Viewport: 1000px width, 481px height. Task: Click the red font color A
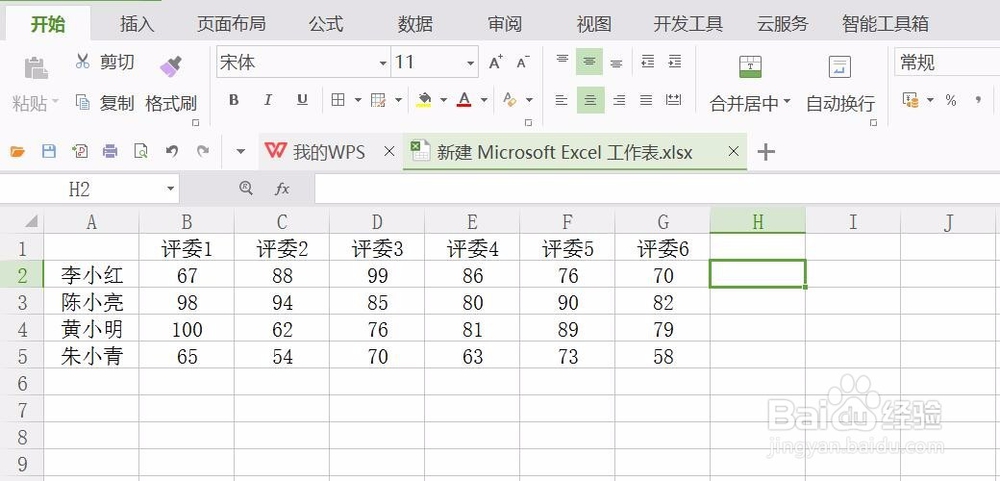(x=464, y=100)
